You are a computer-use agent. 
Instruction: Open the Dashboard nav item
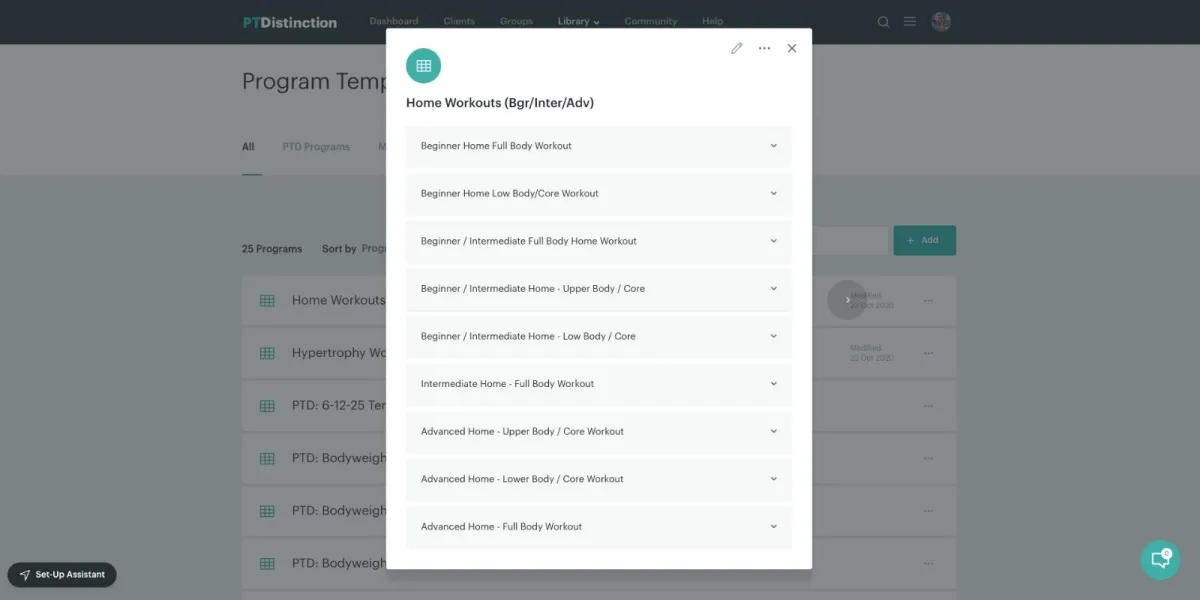coord(394,21)
